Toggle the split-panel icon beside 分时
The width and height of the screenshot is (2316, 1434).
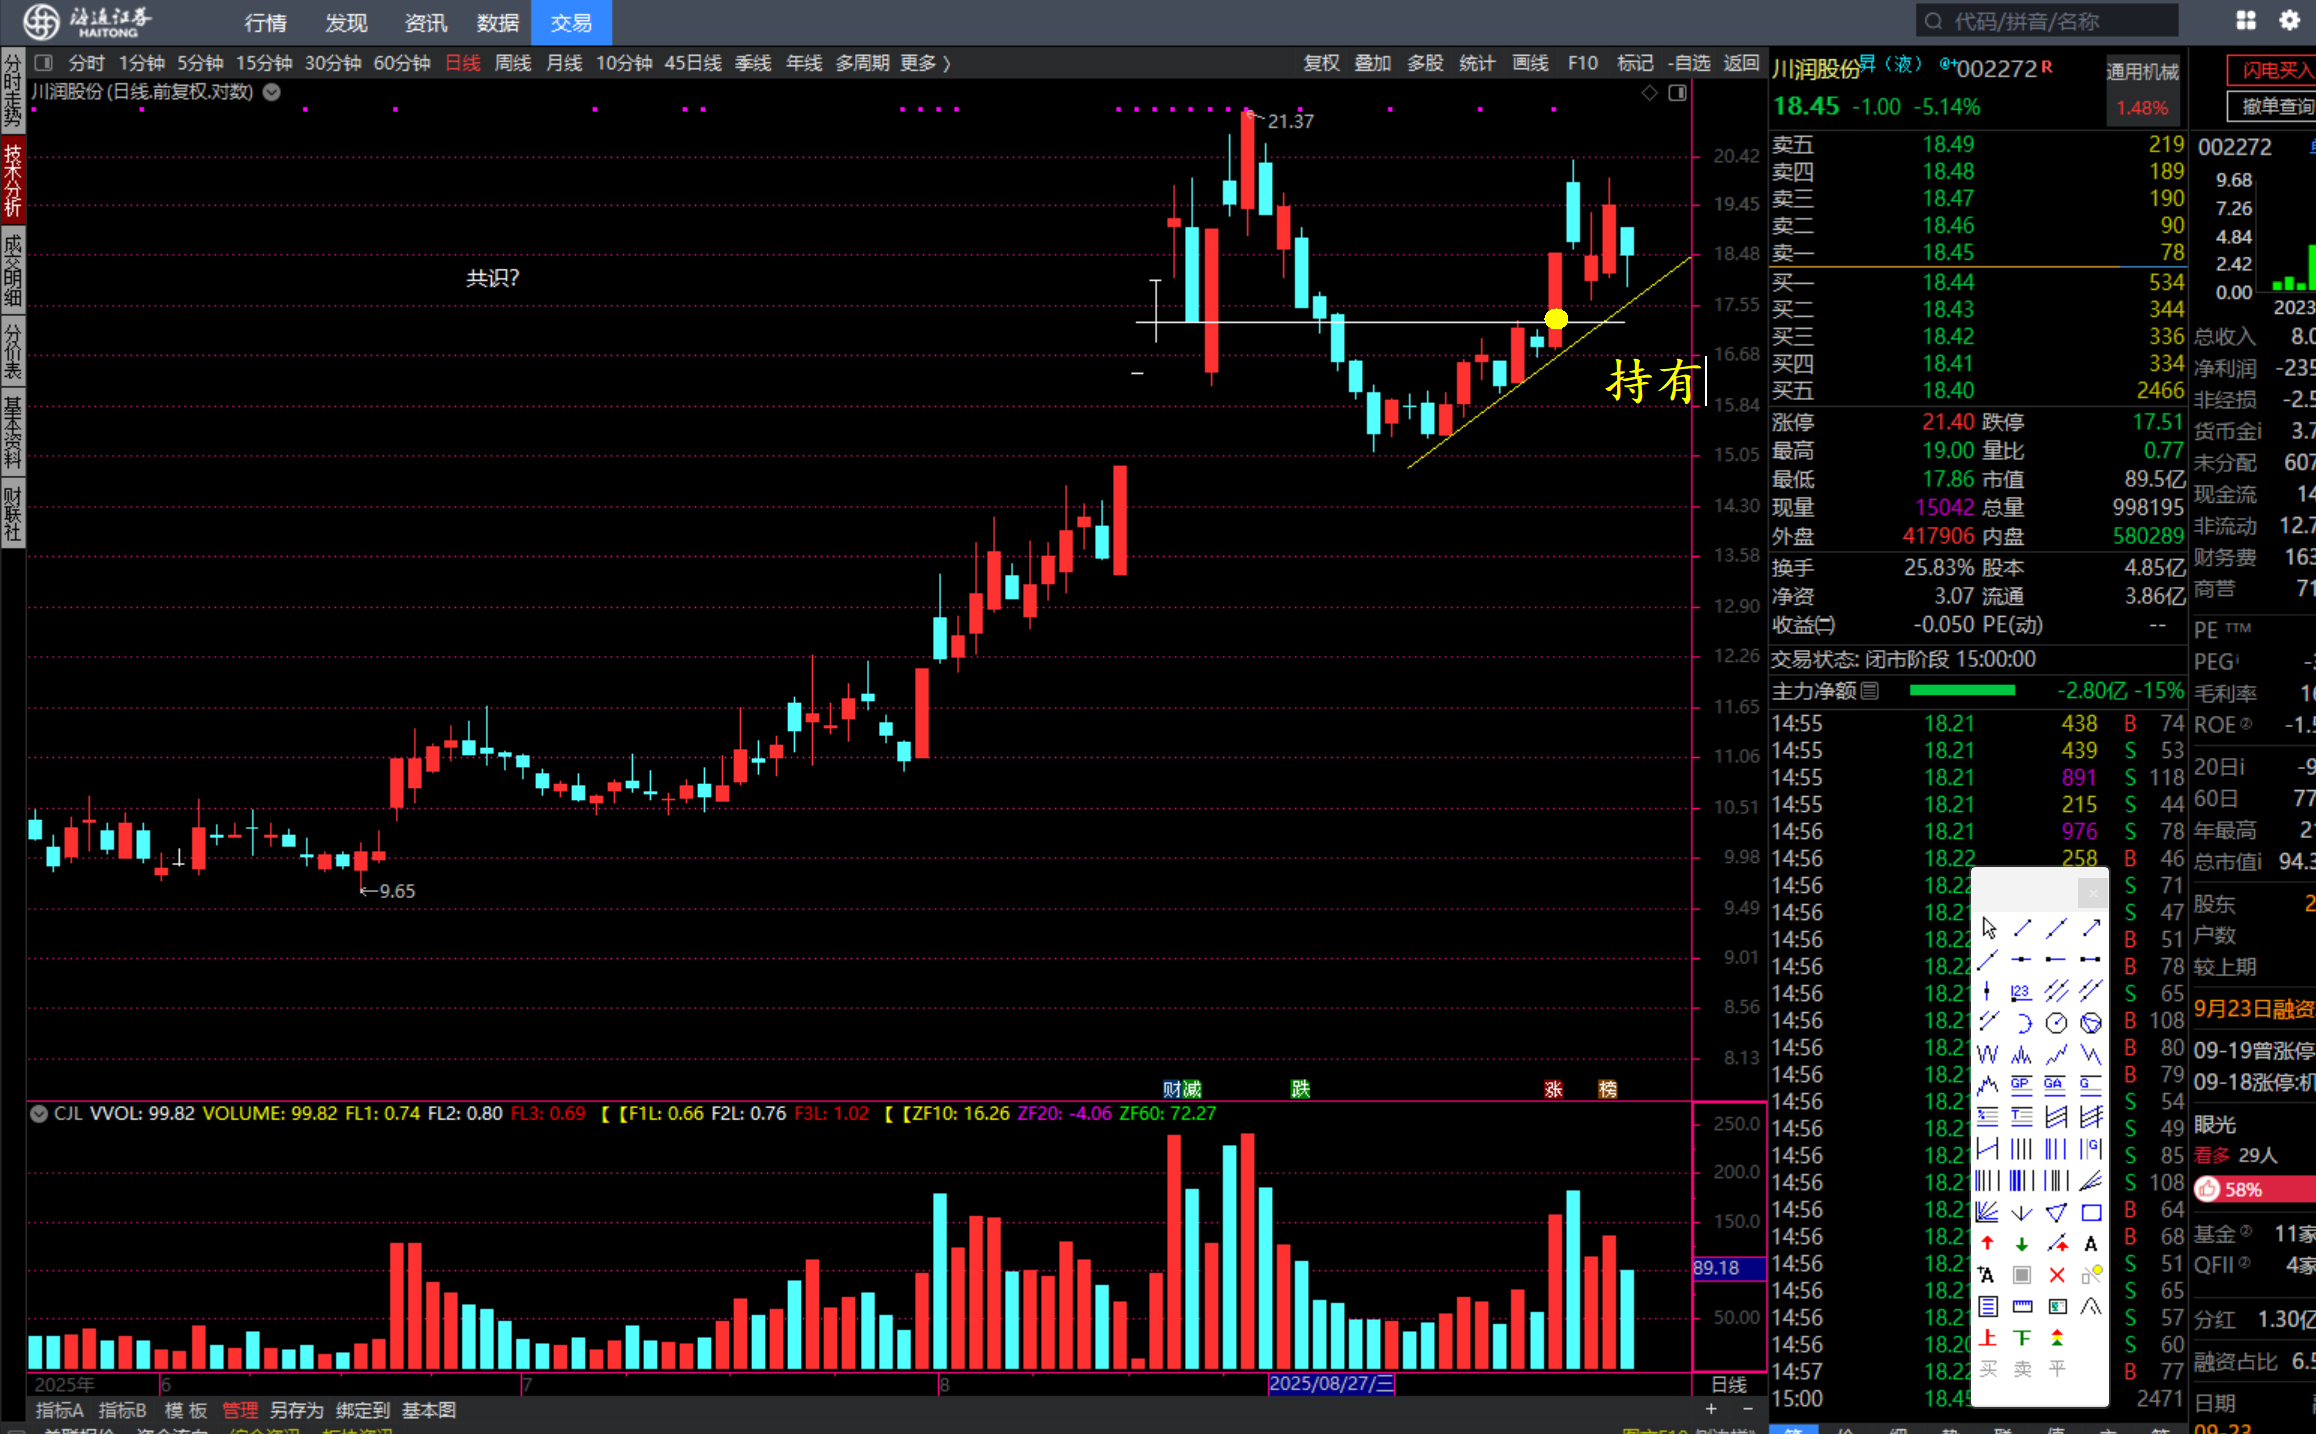click(x=43, y=63)
